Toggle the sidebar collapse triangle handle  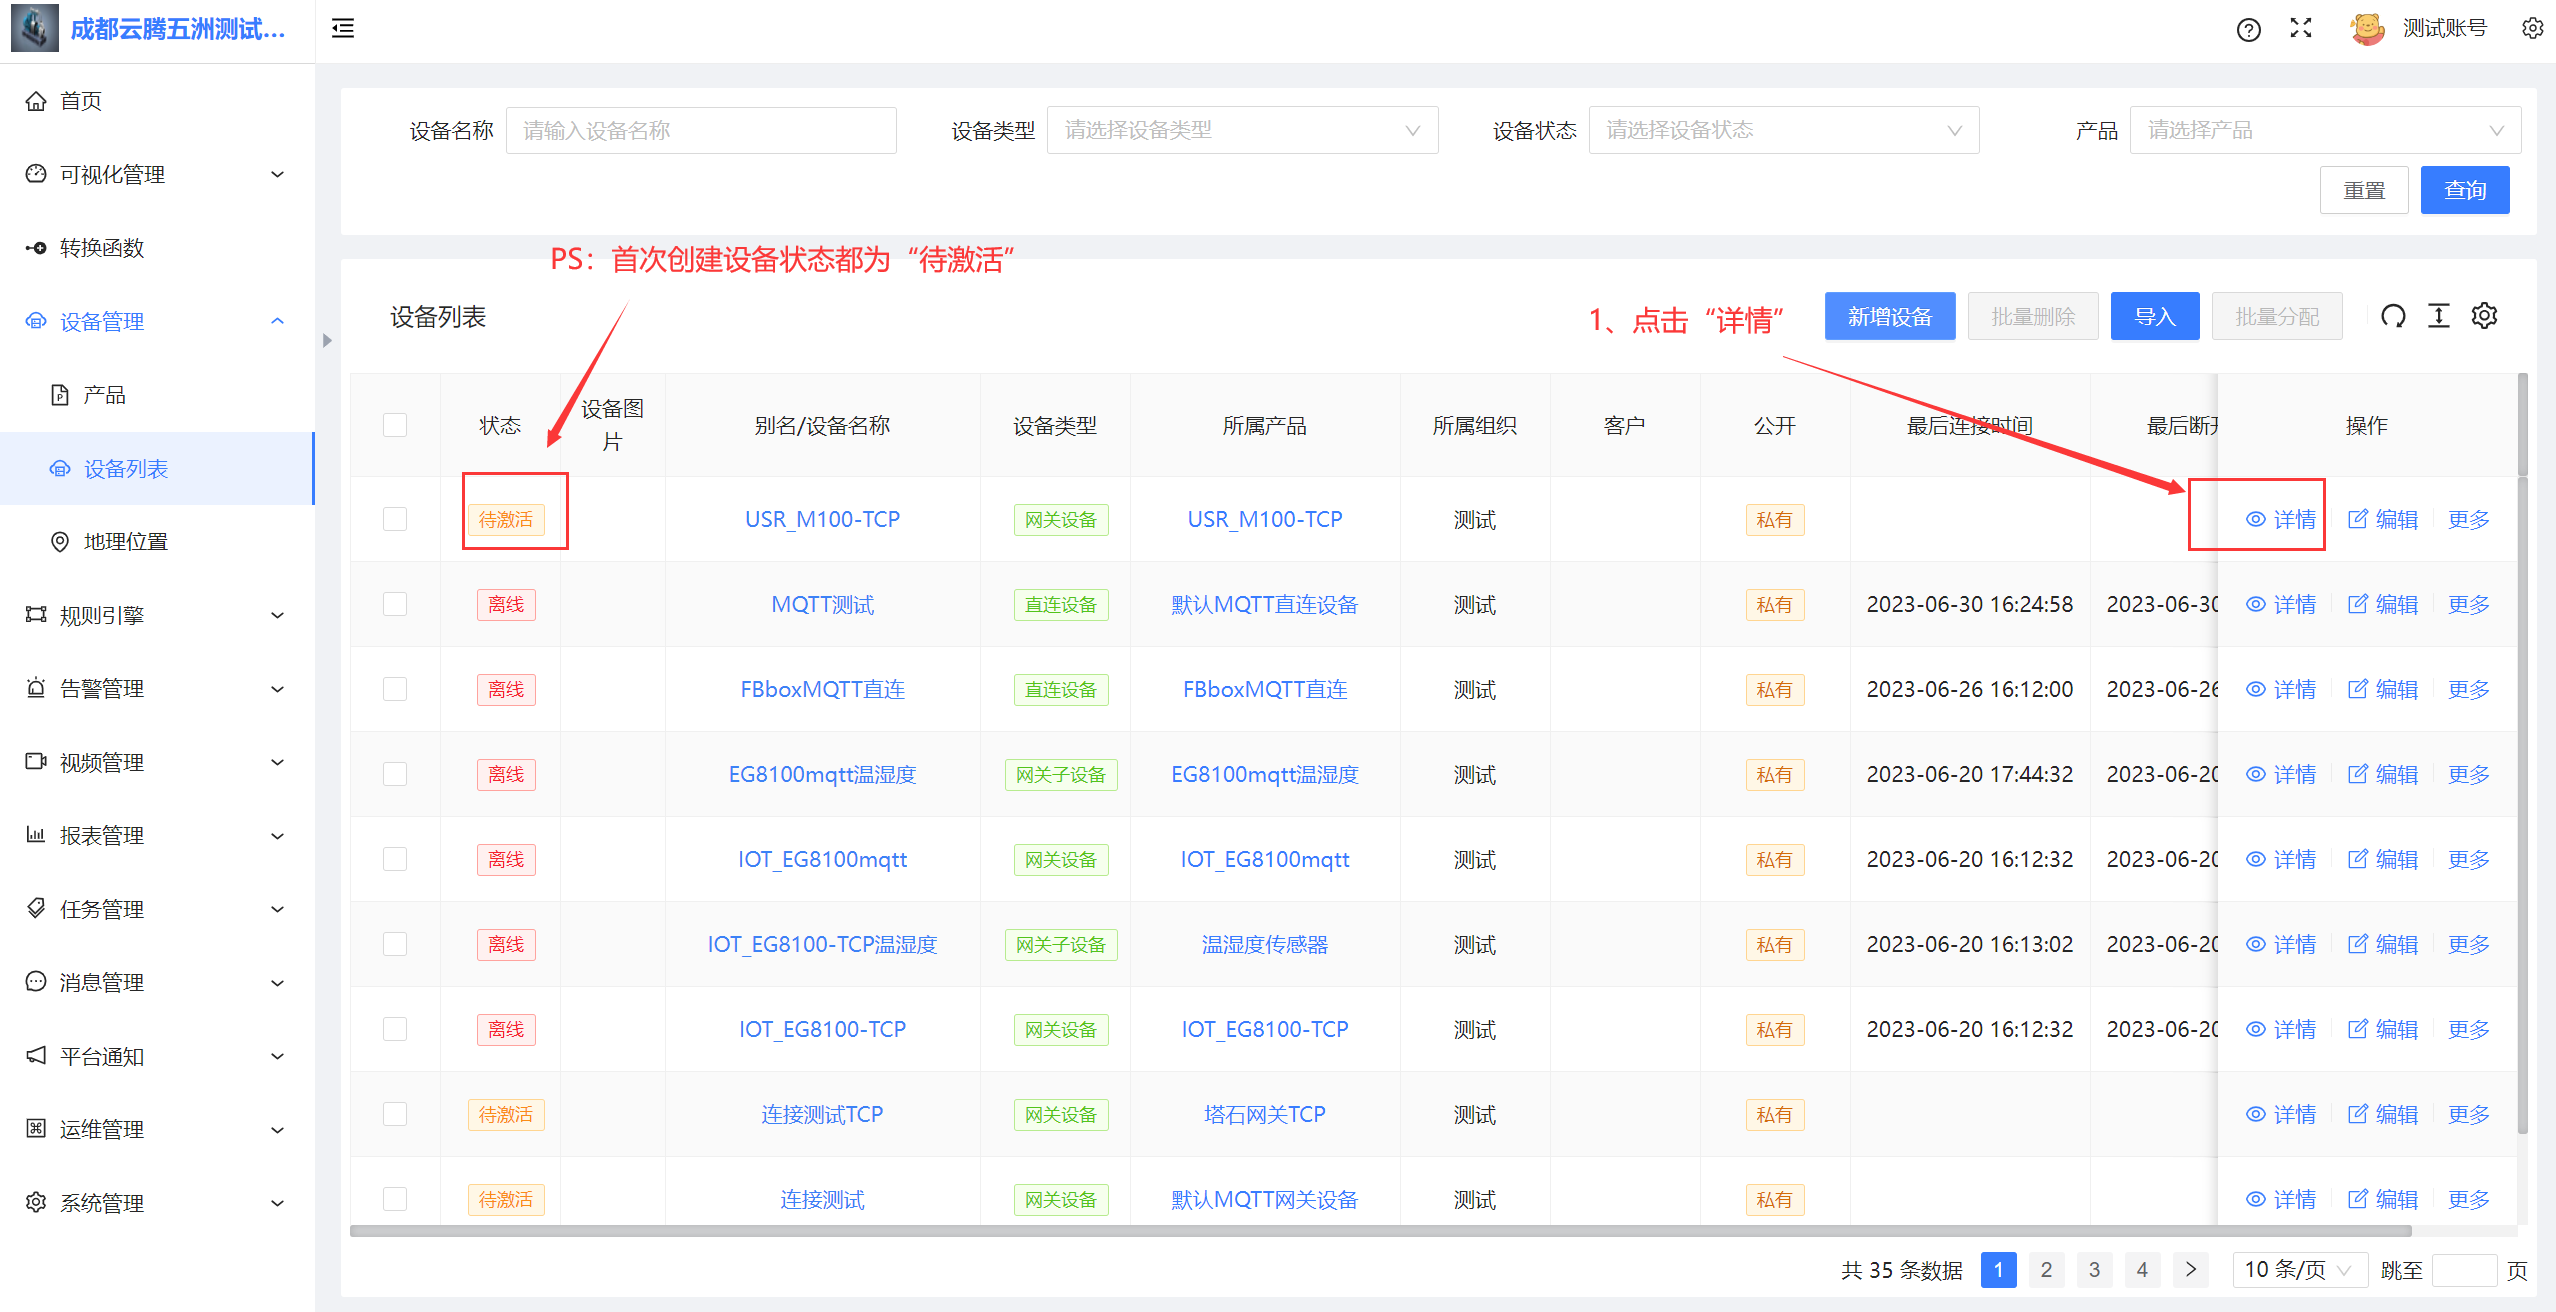[327, 340]
